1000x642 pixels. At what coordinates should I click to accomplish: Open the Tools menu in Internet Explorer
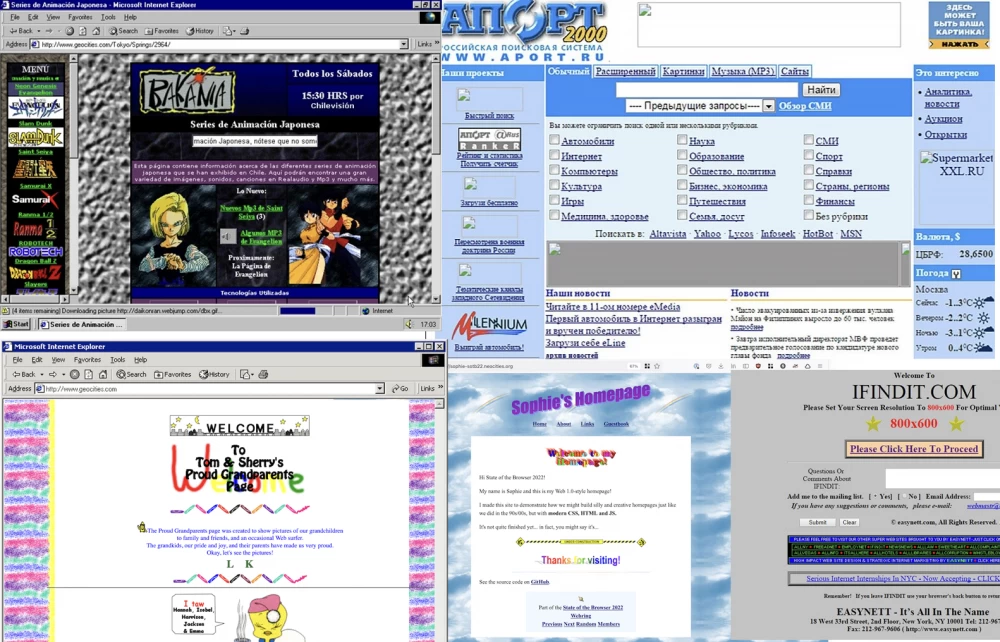point(108,16)
